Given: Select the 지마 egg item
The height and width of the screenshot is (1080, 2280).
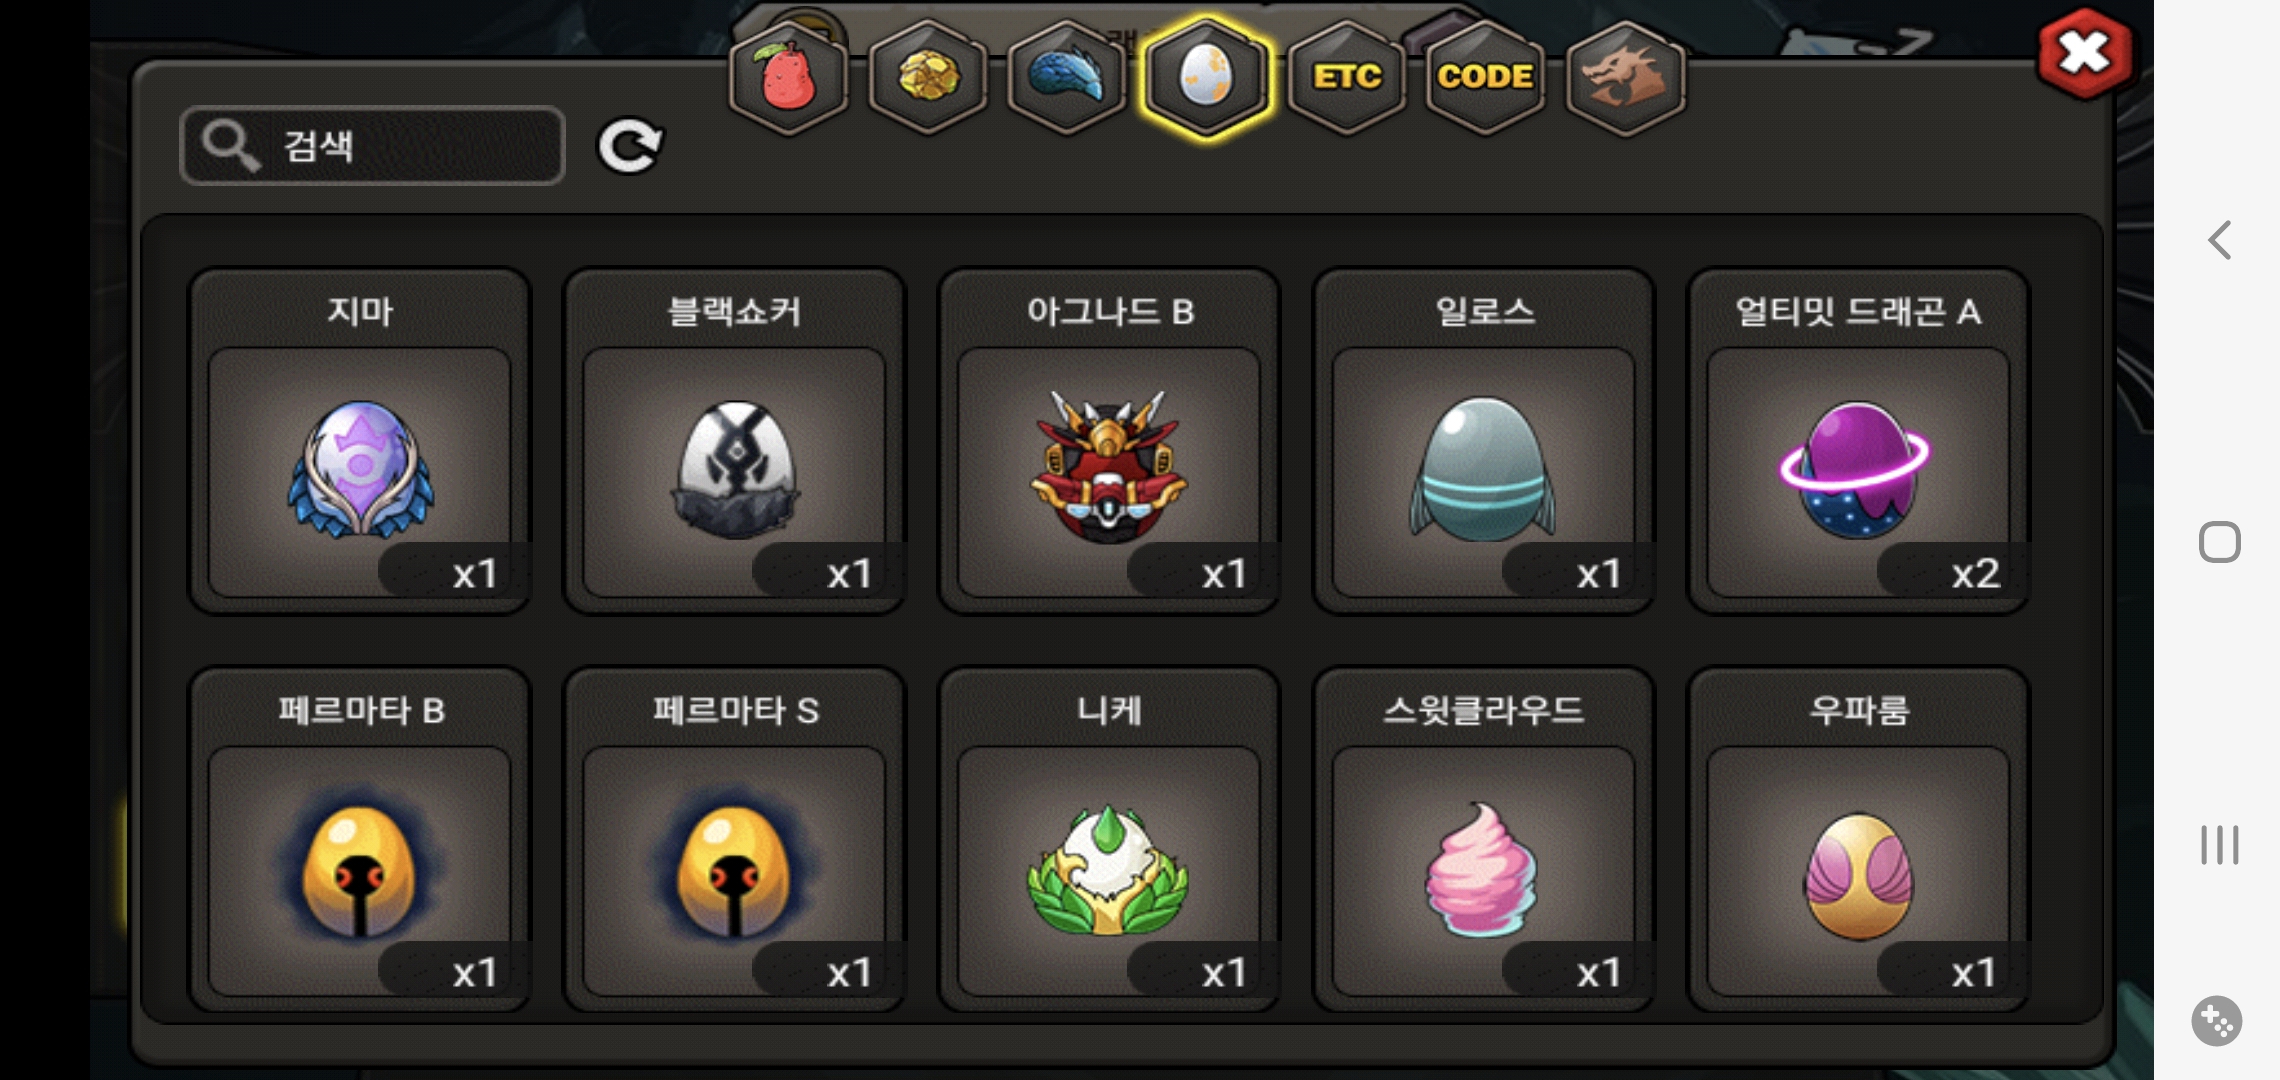Looking at the screenshot, I should [359, 440].
